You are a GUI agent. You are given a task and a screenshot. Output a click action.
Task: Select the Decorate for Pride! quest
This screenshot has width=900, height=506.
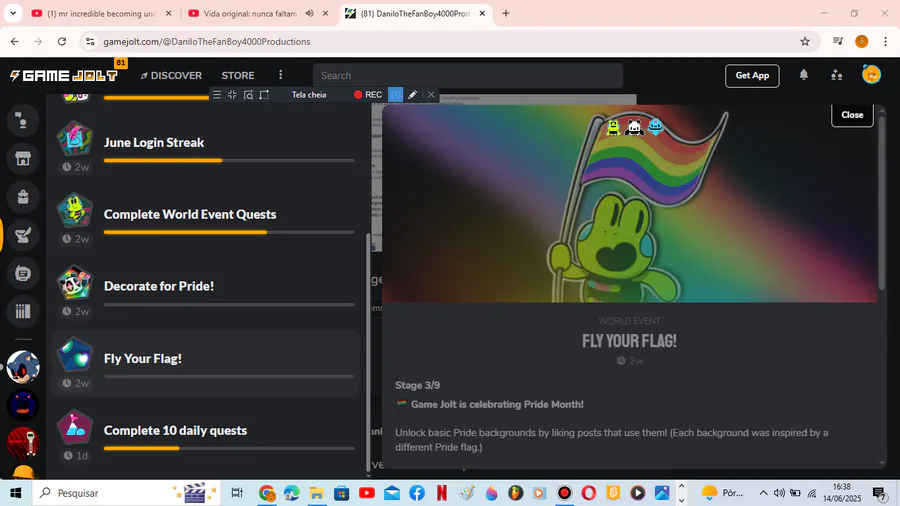click(x=205, y=291)
